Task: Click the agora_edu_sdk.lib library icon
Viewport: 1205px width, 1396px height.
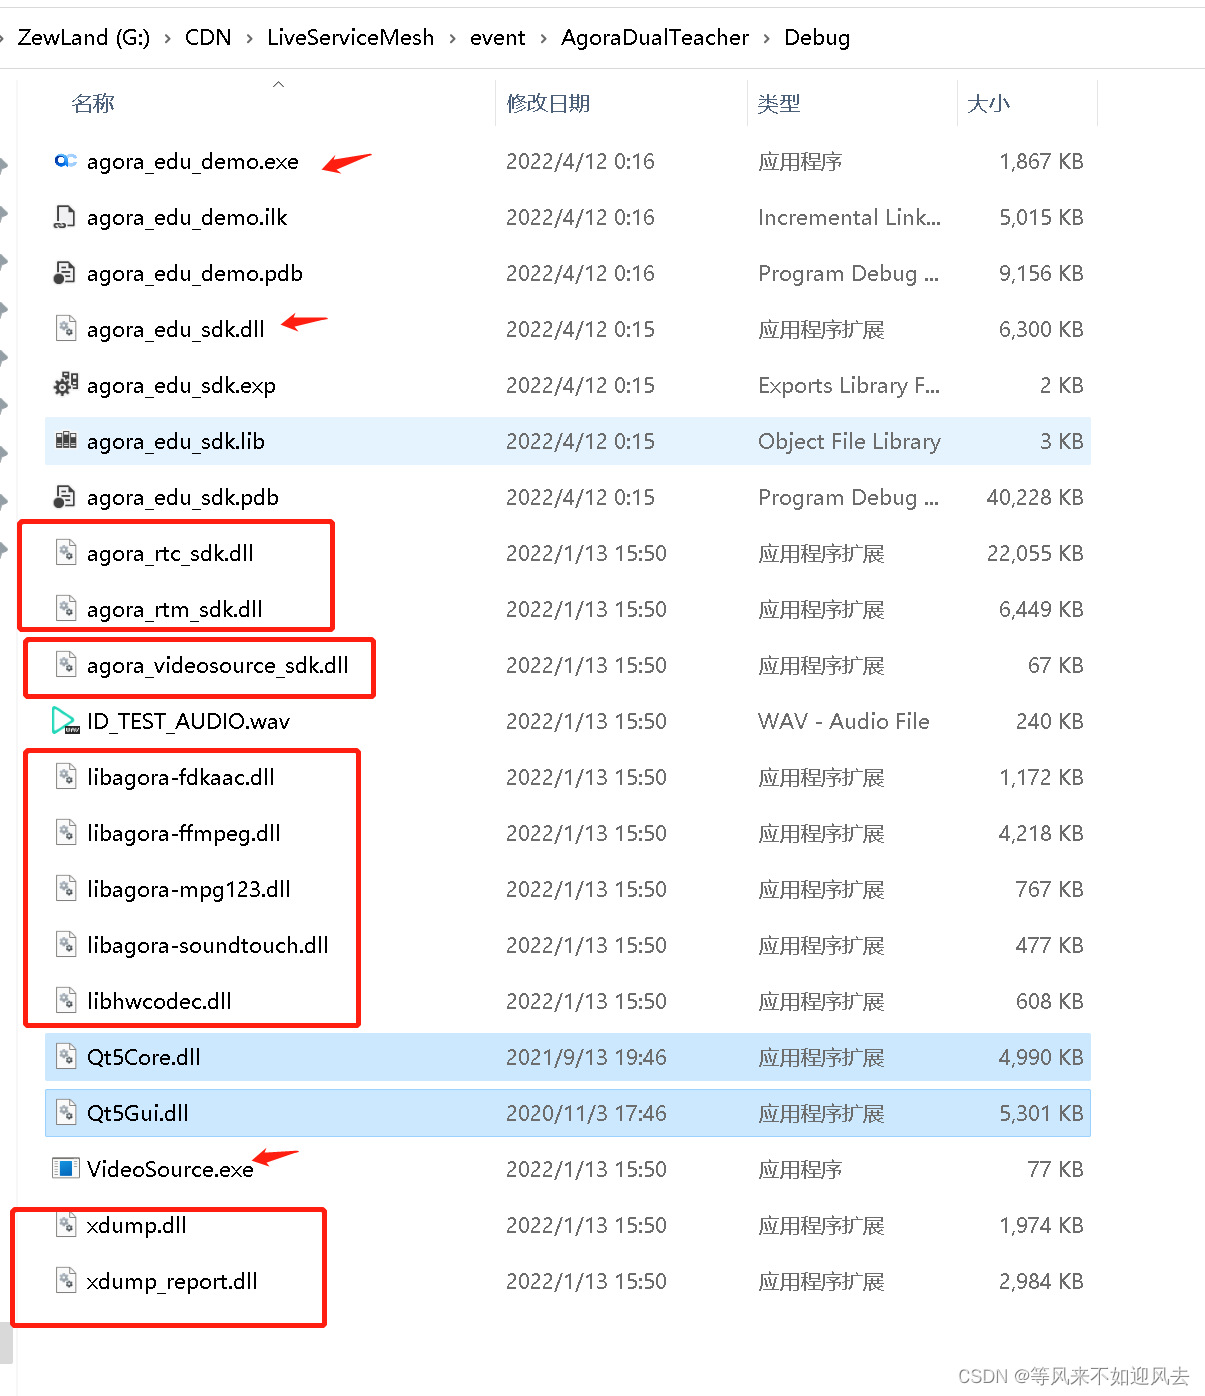Action: click(65, 441)
